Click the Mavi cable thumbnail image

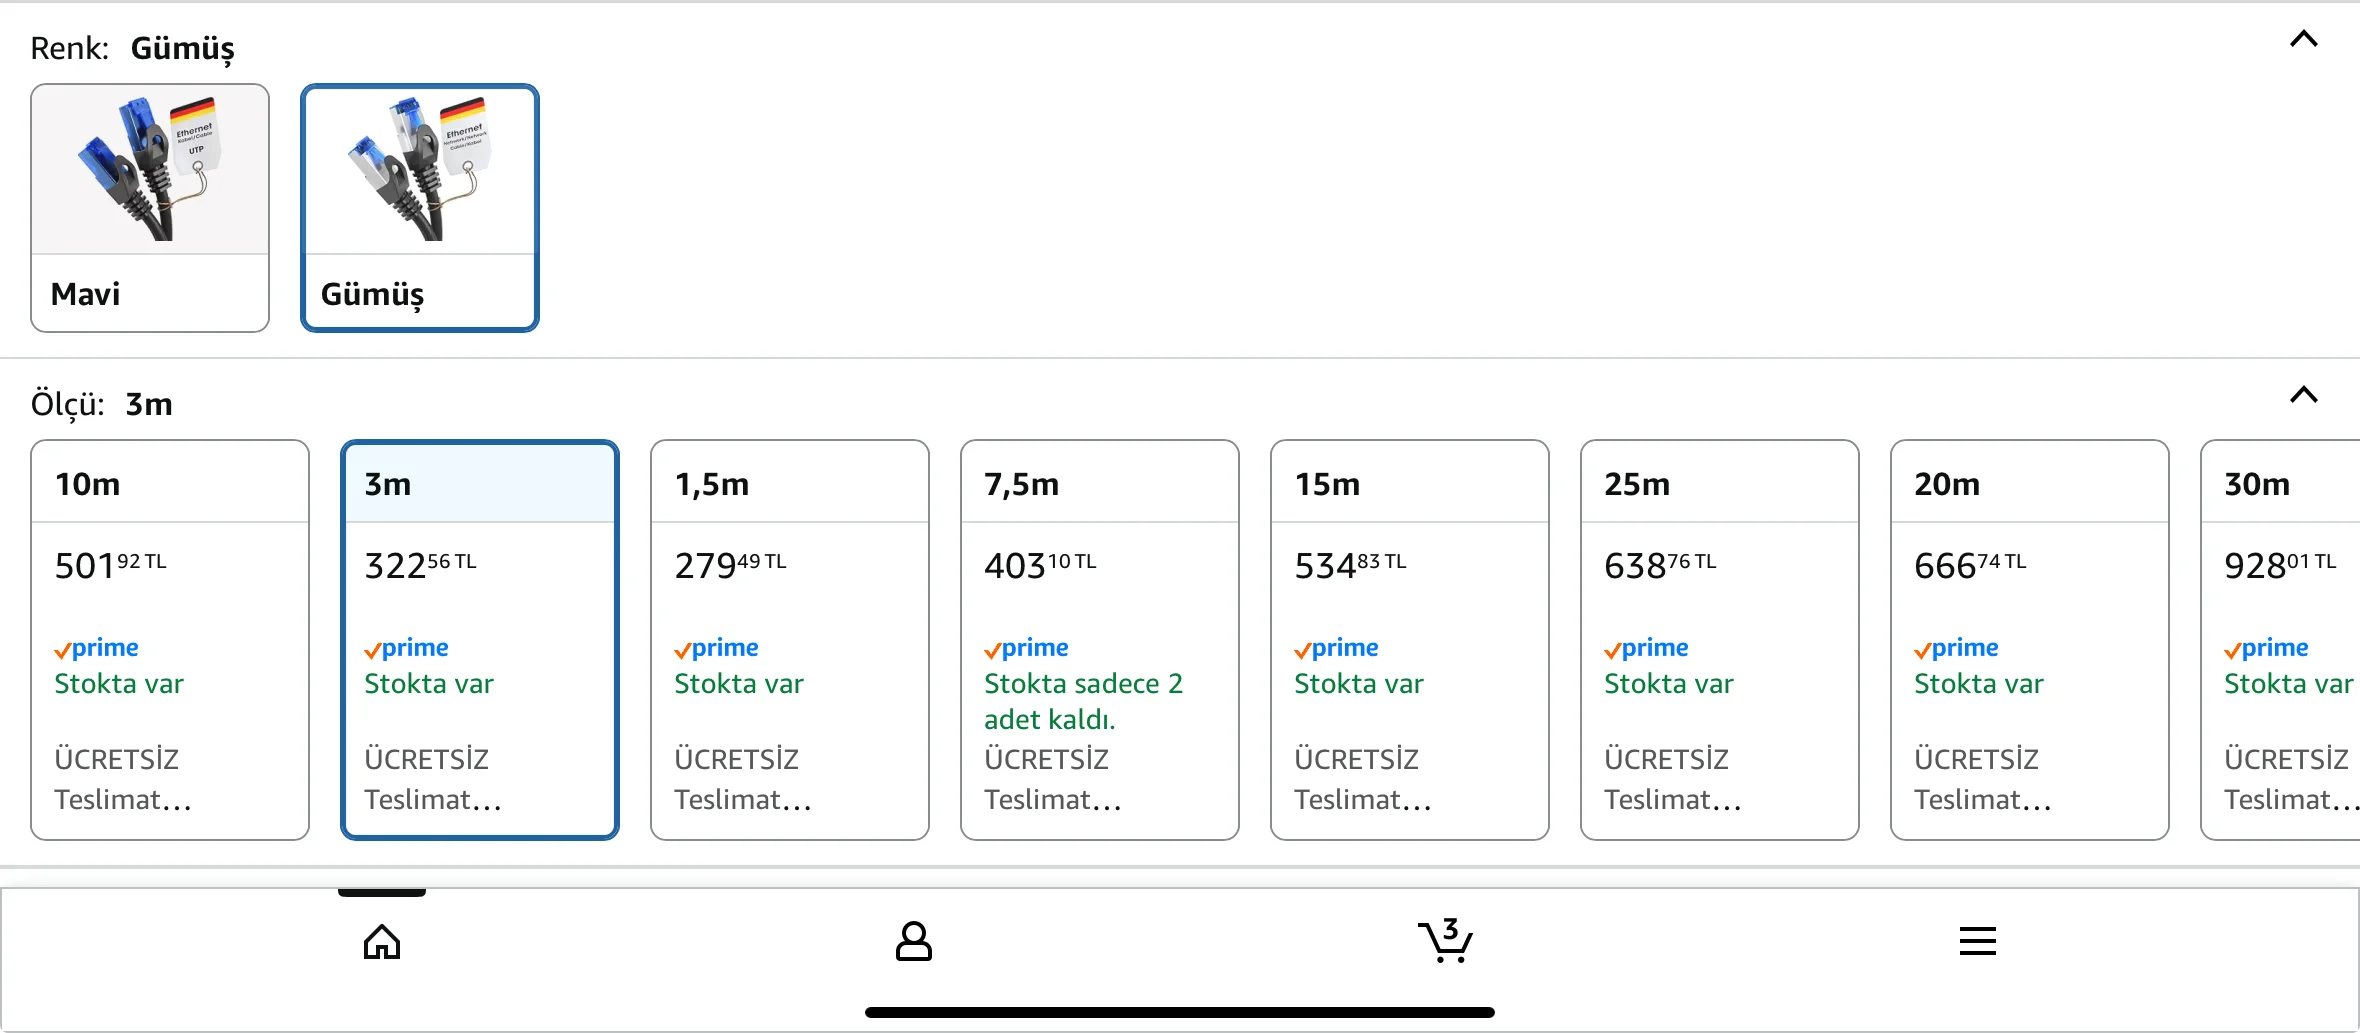tap(150, 170)
